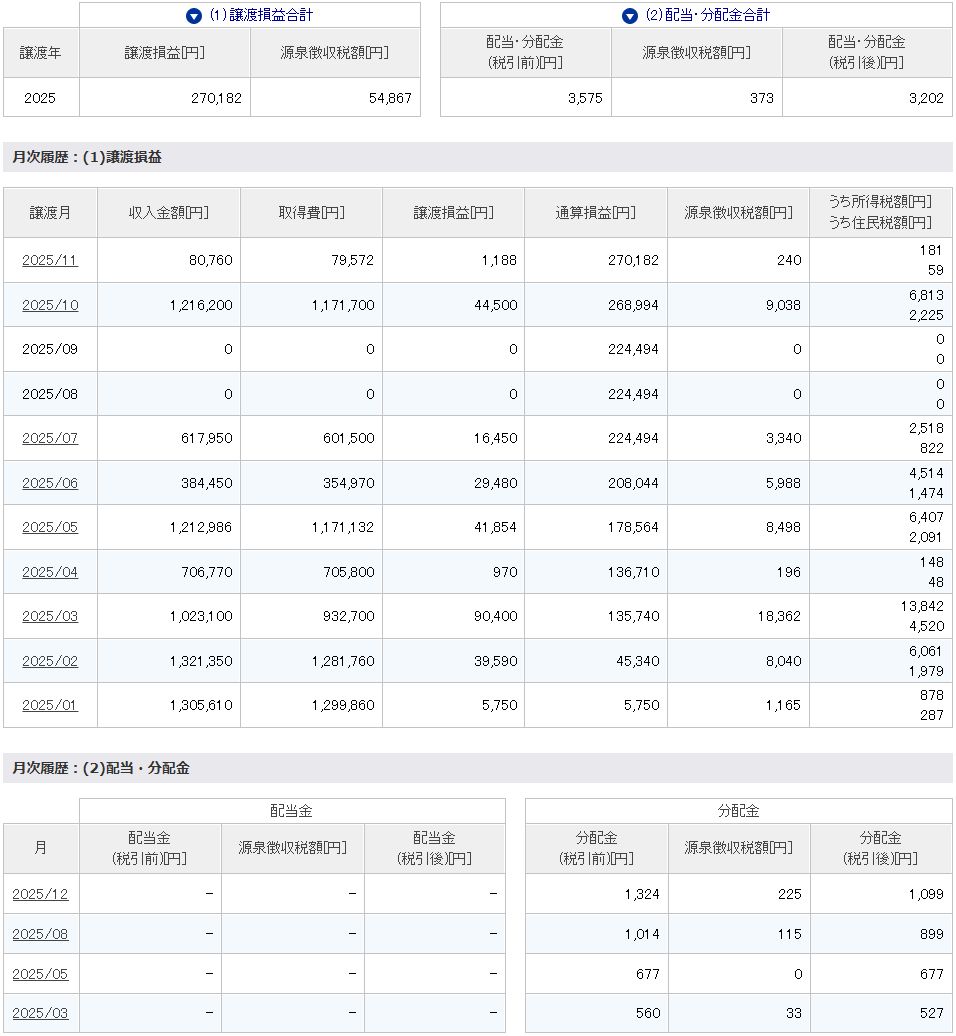View the 2025/04 transfer month details
The width and height of the screenshot is (956, 1036).
pos(50,572)
